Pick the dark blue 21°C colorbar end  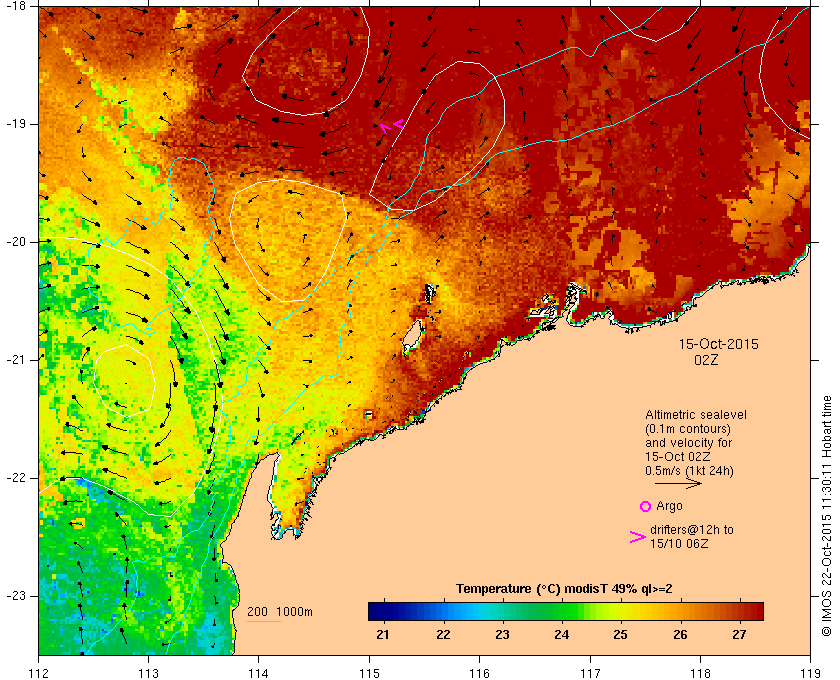pos(375,611)
